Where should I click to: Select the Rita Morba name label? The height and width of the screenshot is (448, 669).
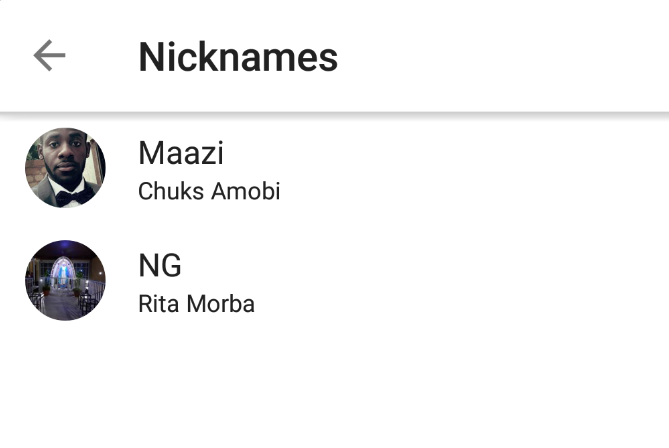pos(196,303)
